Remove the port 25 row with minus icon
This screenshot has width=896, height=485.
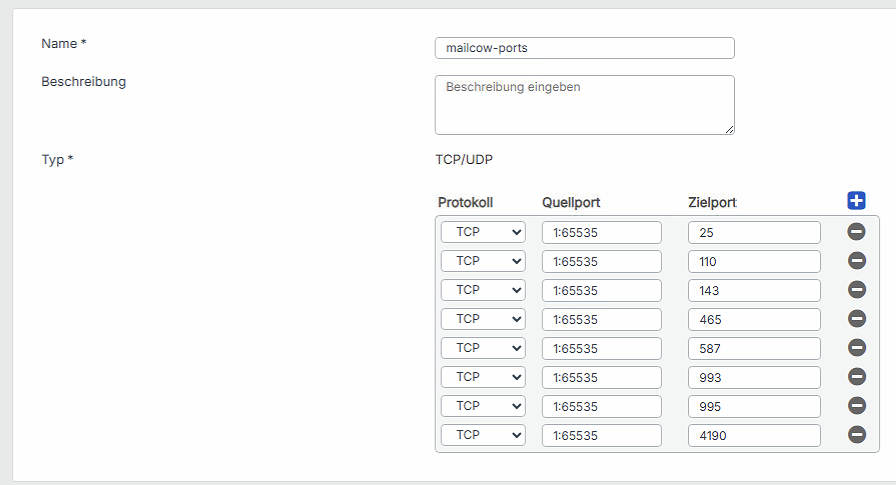[x=857, y=232]
